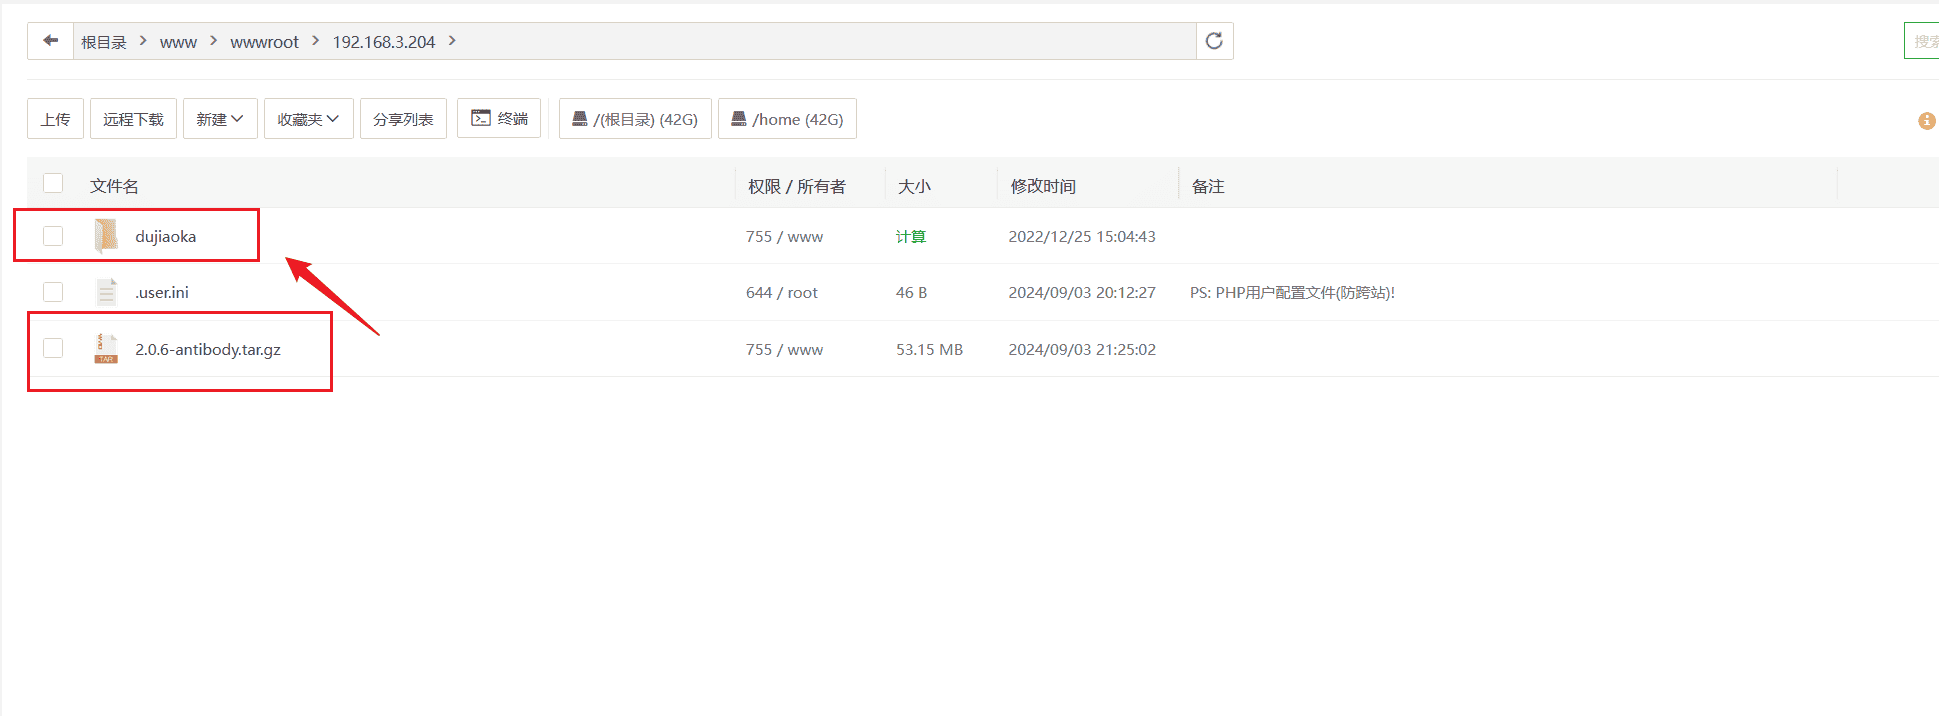Image resolution: width=1939 pixels, height=716 pixels.
Task: Click the 2024/09/03 21:25:02 modified time
Action: [1082, 350]
